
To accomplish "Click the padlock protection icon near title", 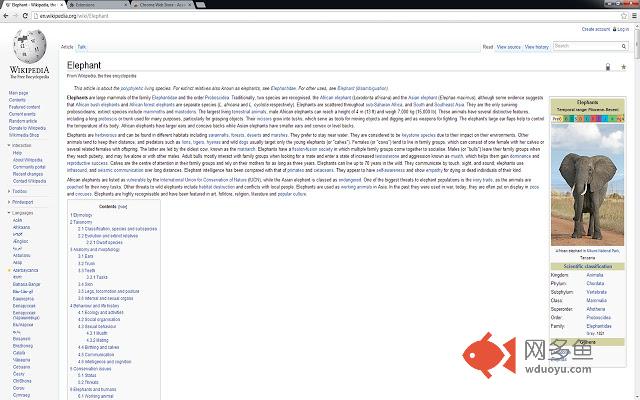I will click(x=608, y=67).
